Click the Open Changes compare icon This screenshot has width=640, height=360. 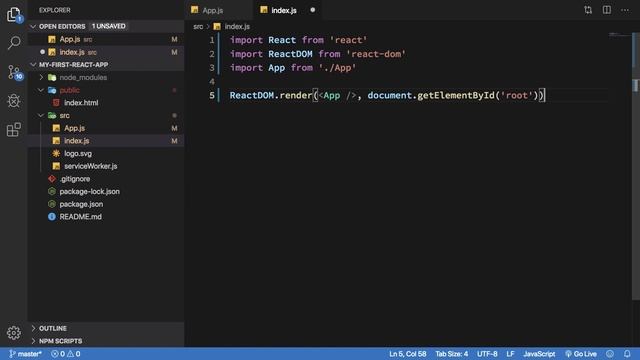[588, 10]
